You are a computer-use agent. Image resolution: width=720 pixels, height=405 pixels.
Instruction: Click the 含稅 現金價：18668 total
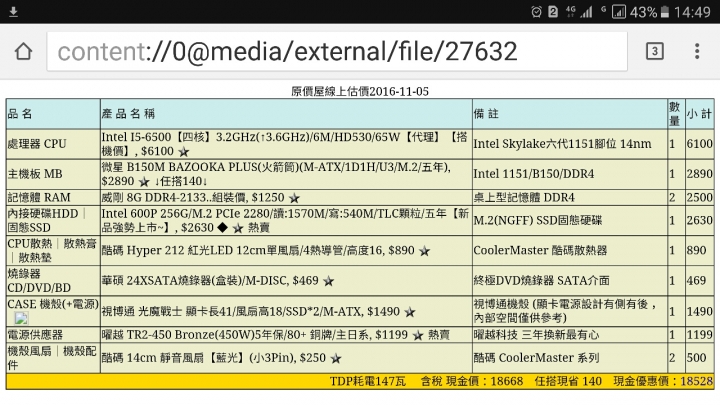[472, 381]
